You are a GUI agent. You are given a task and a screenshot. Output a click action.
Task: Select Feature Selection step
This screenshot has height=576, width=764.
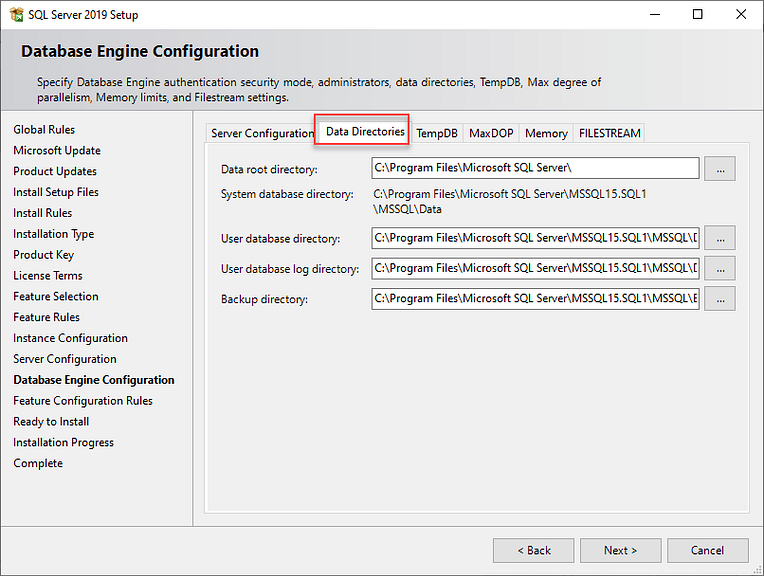click(56, 296)
